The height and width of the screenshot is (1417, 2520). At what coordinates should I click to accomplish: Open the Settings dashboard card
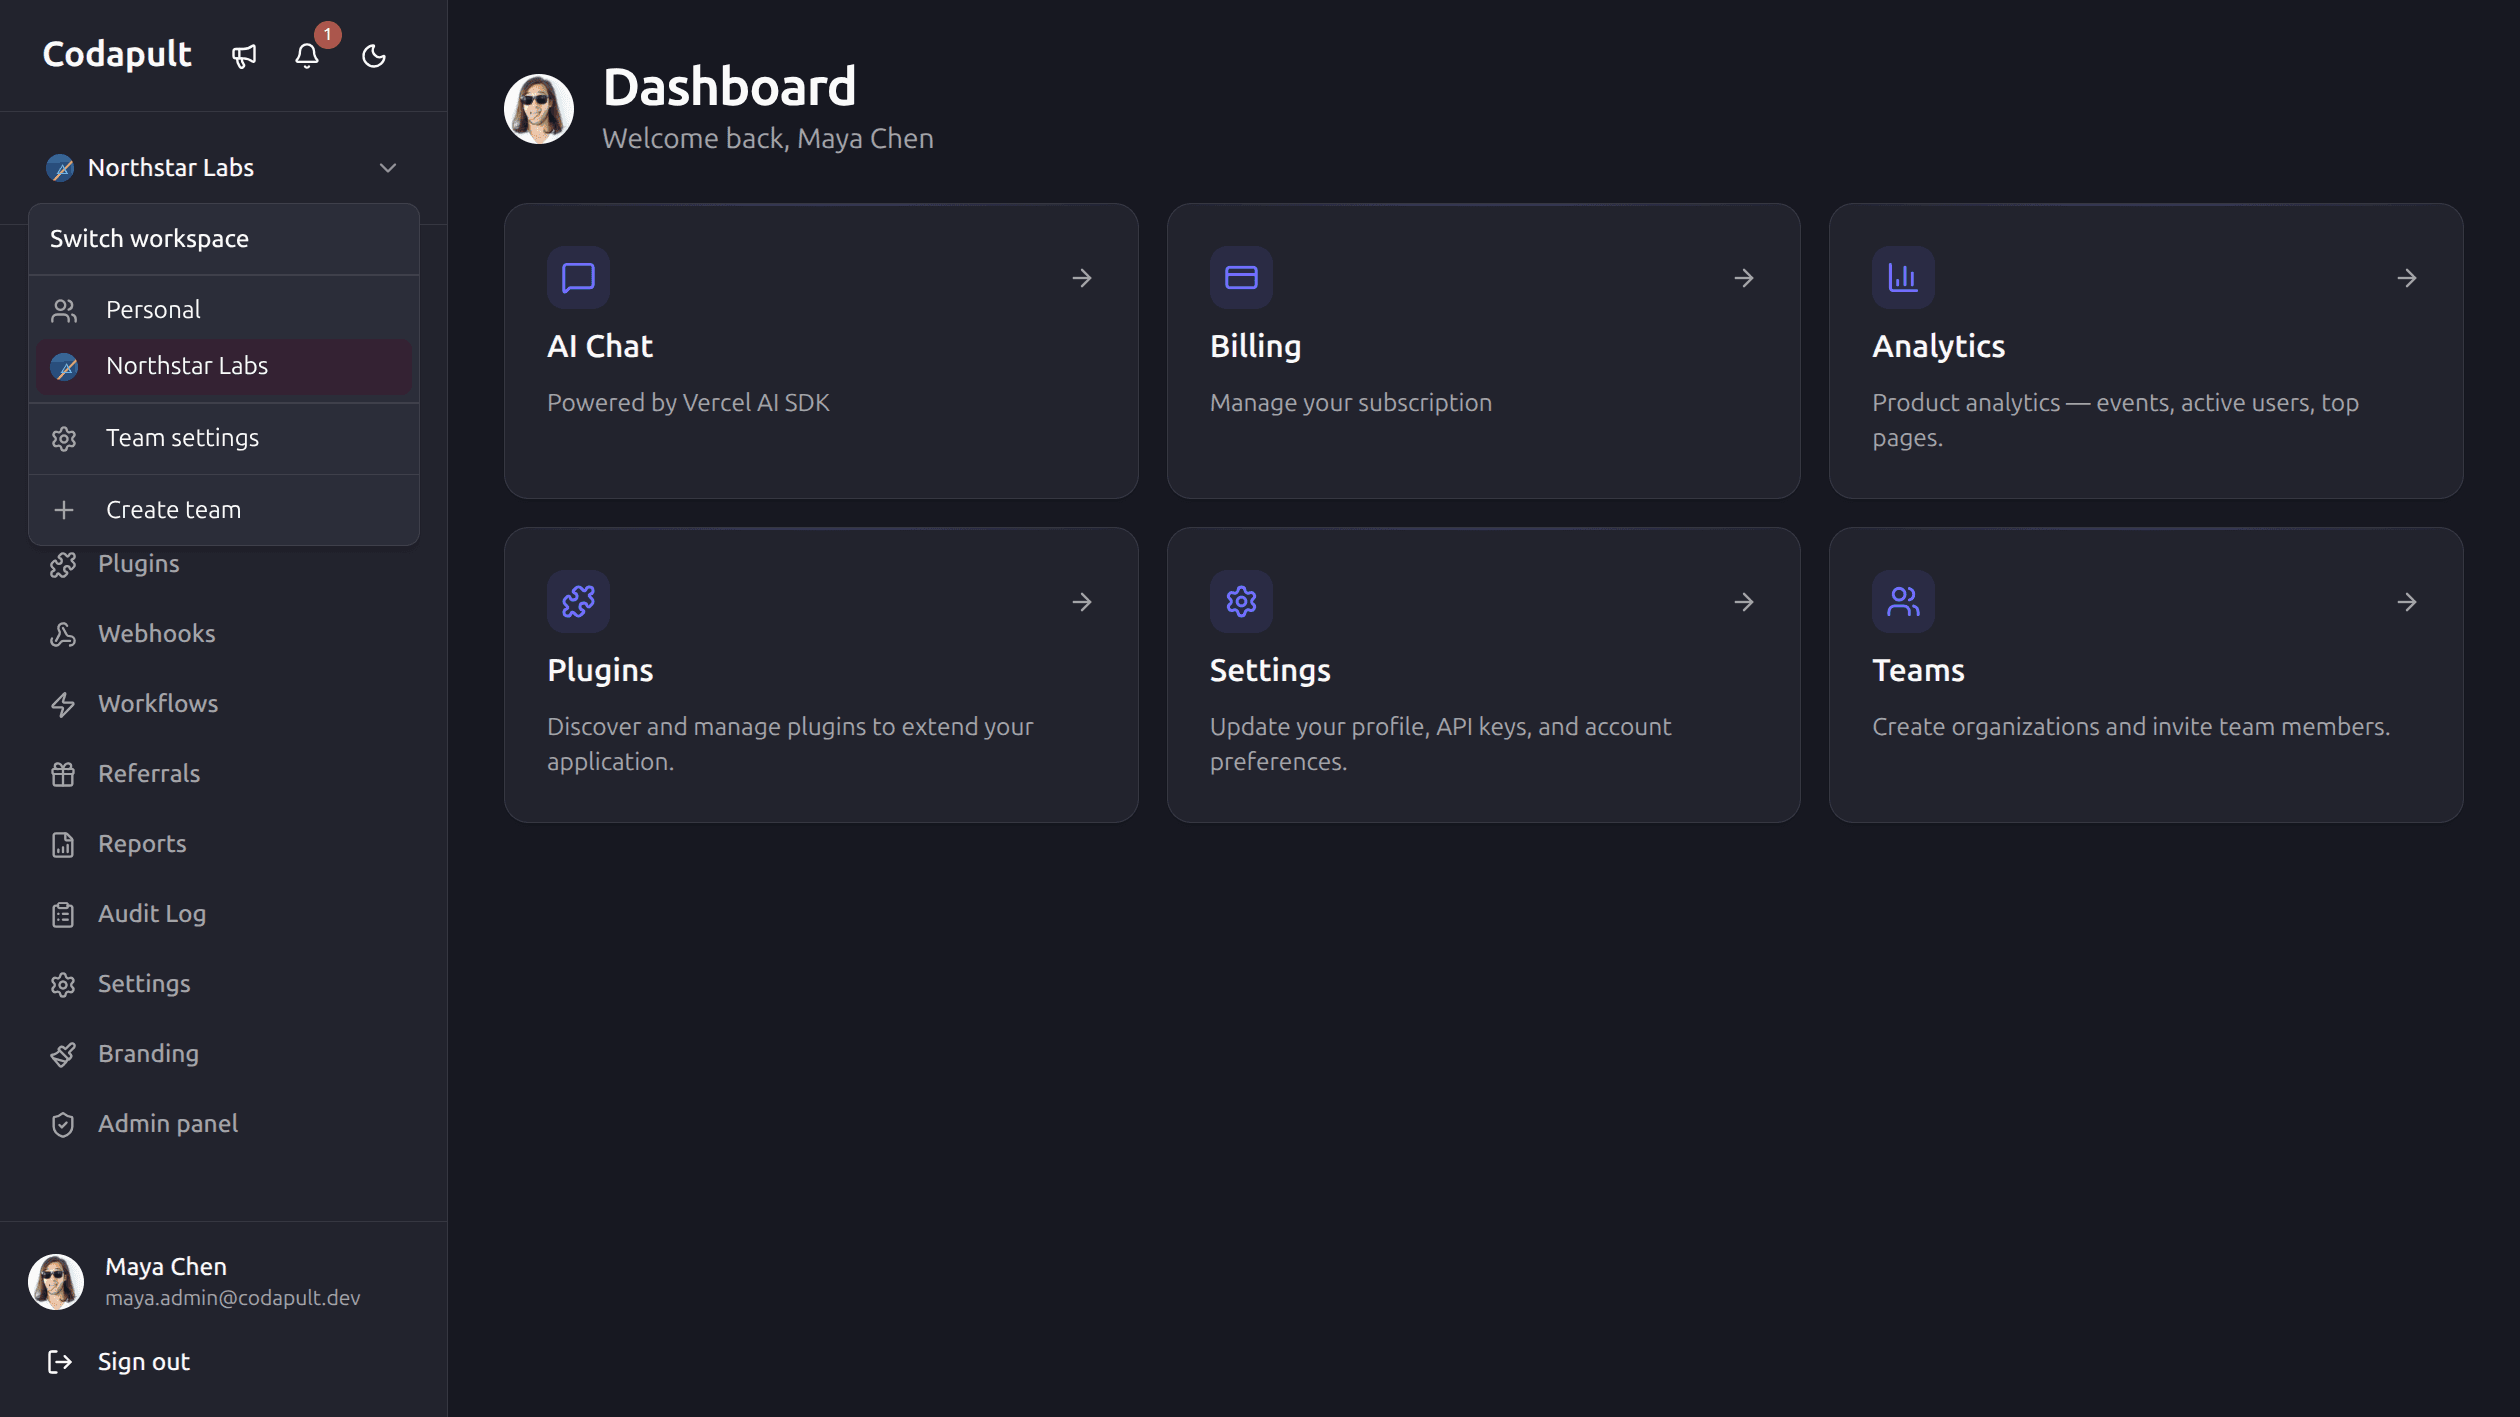click(x=1484, y=675)
